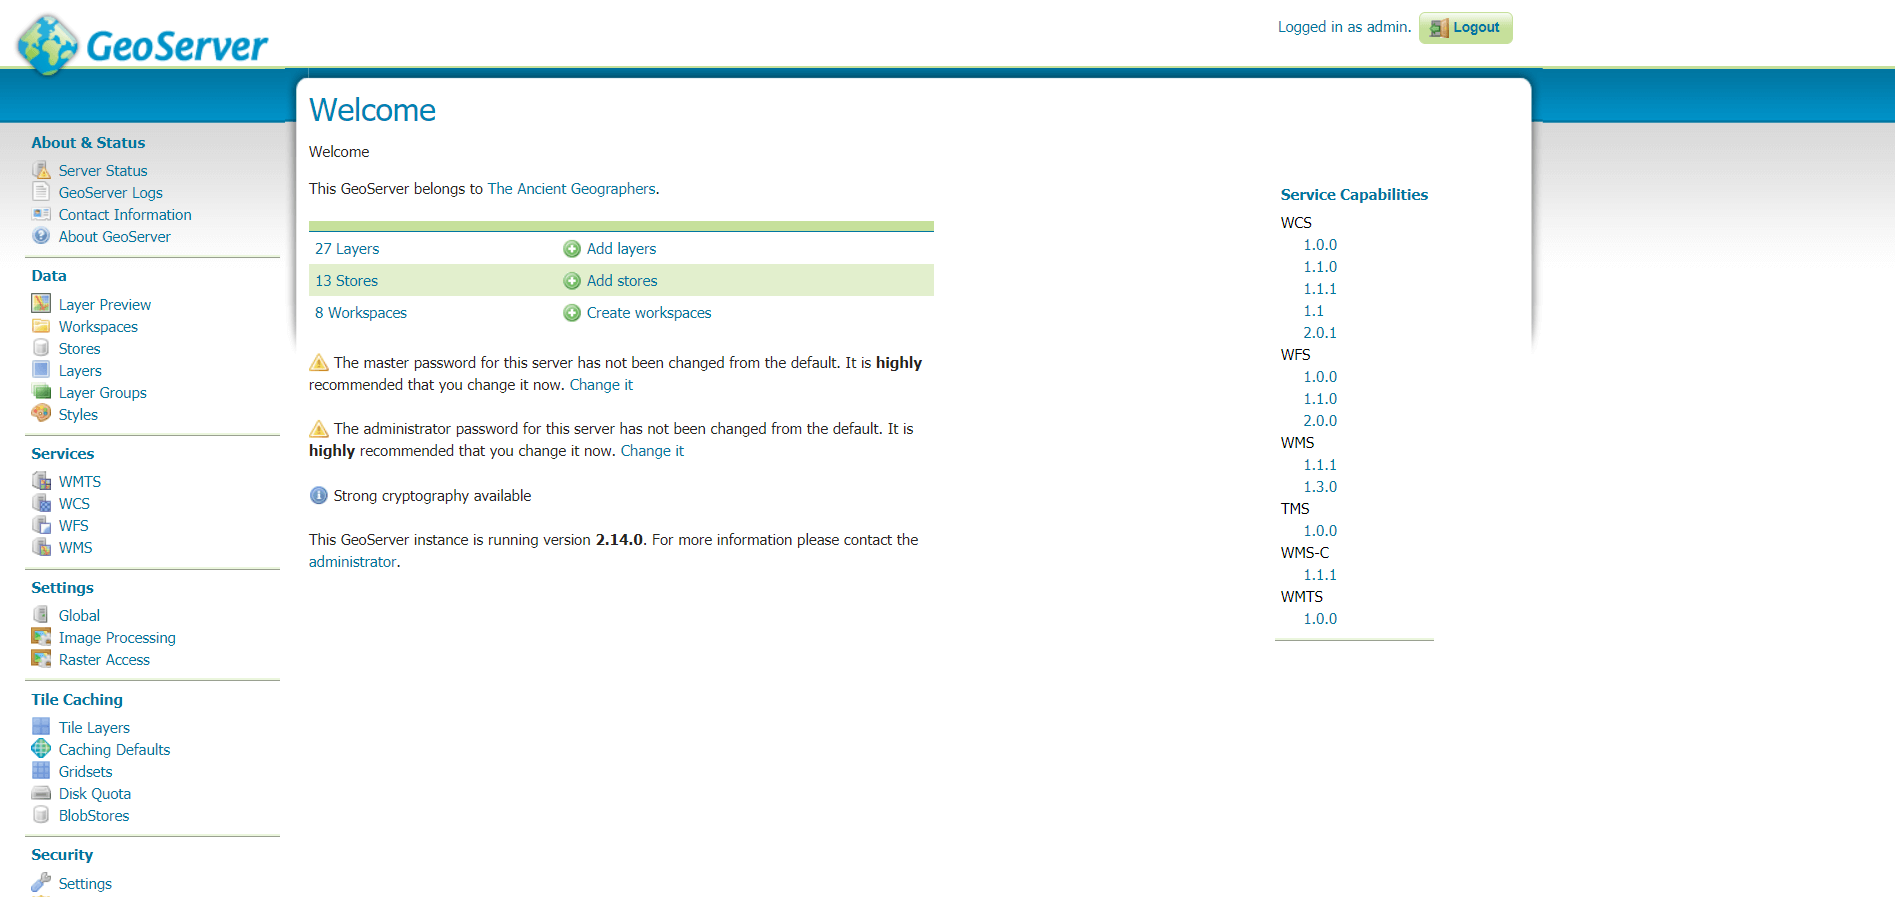Click the GeoServer logo
This screenshot has height=897, width=1895.
click(143, 44)
